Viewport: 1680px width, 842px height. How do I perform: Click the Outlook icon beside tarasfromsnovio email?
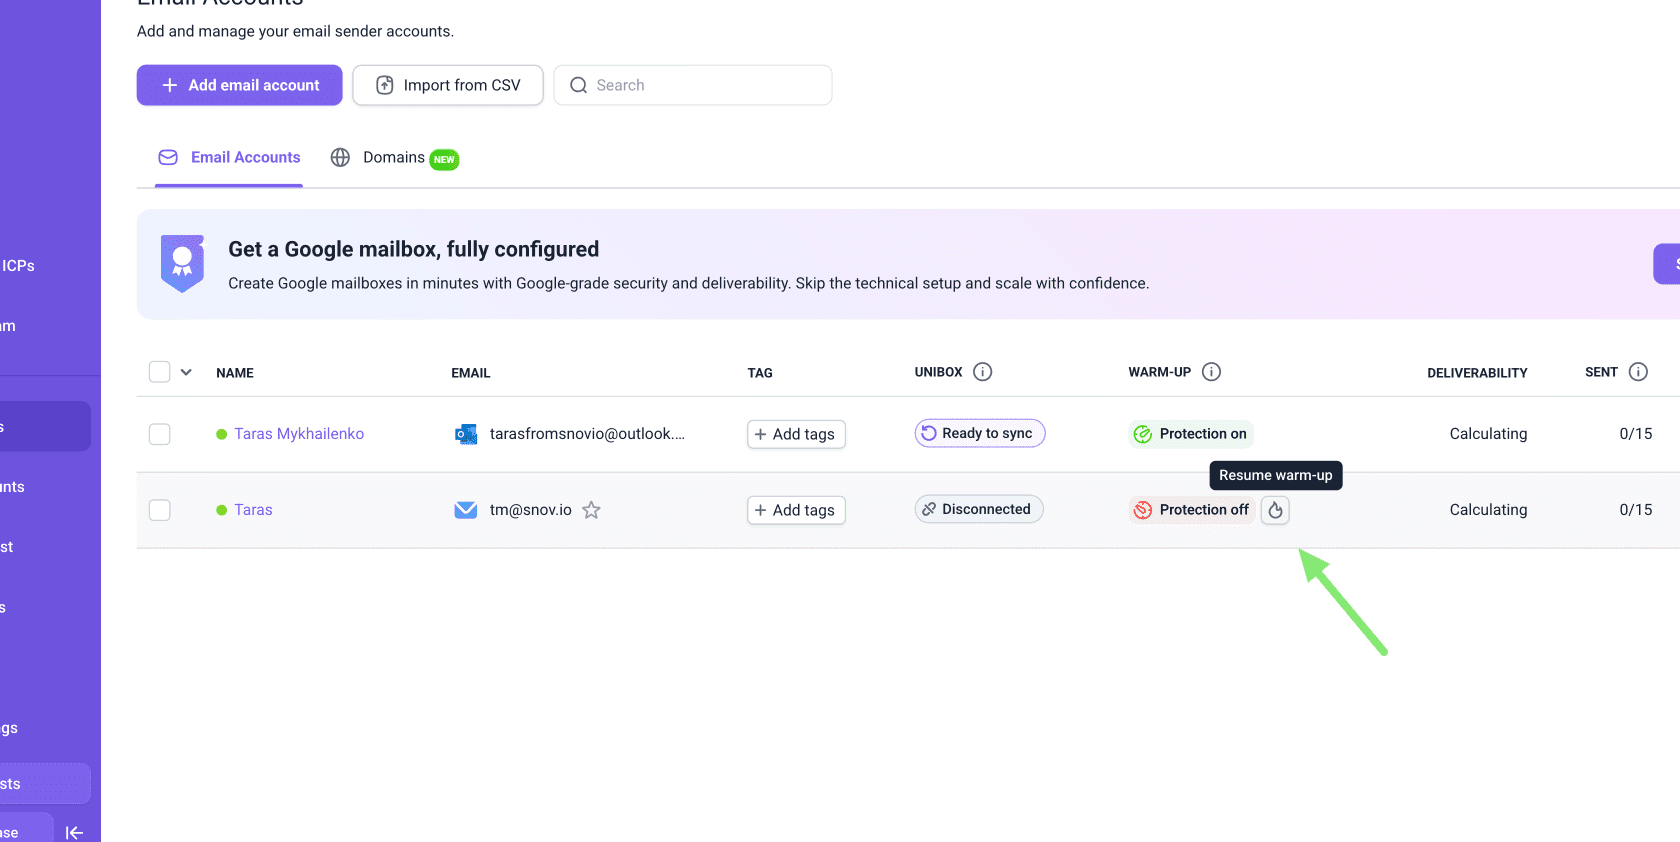pos(466,434)
